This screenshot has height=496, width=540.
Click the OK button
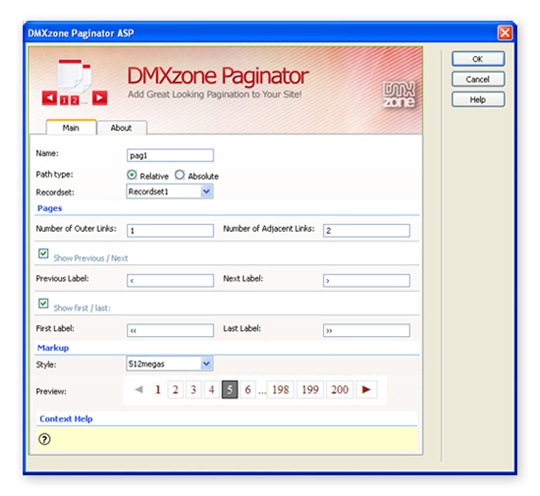[478, 59]
